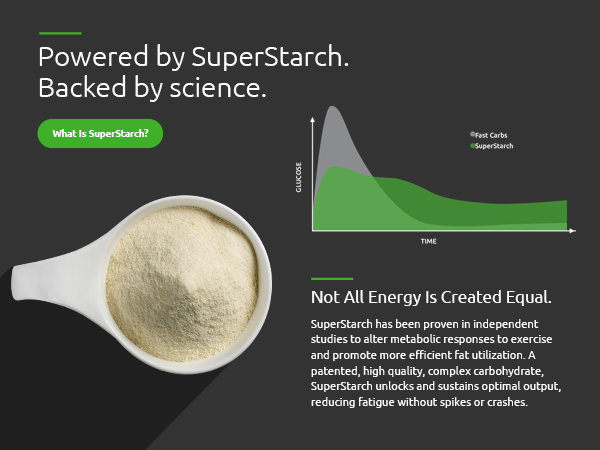This screenshot has height=450, width=600.
Task: Click the TIME axis label
Action: point(428,242)
